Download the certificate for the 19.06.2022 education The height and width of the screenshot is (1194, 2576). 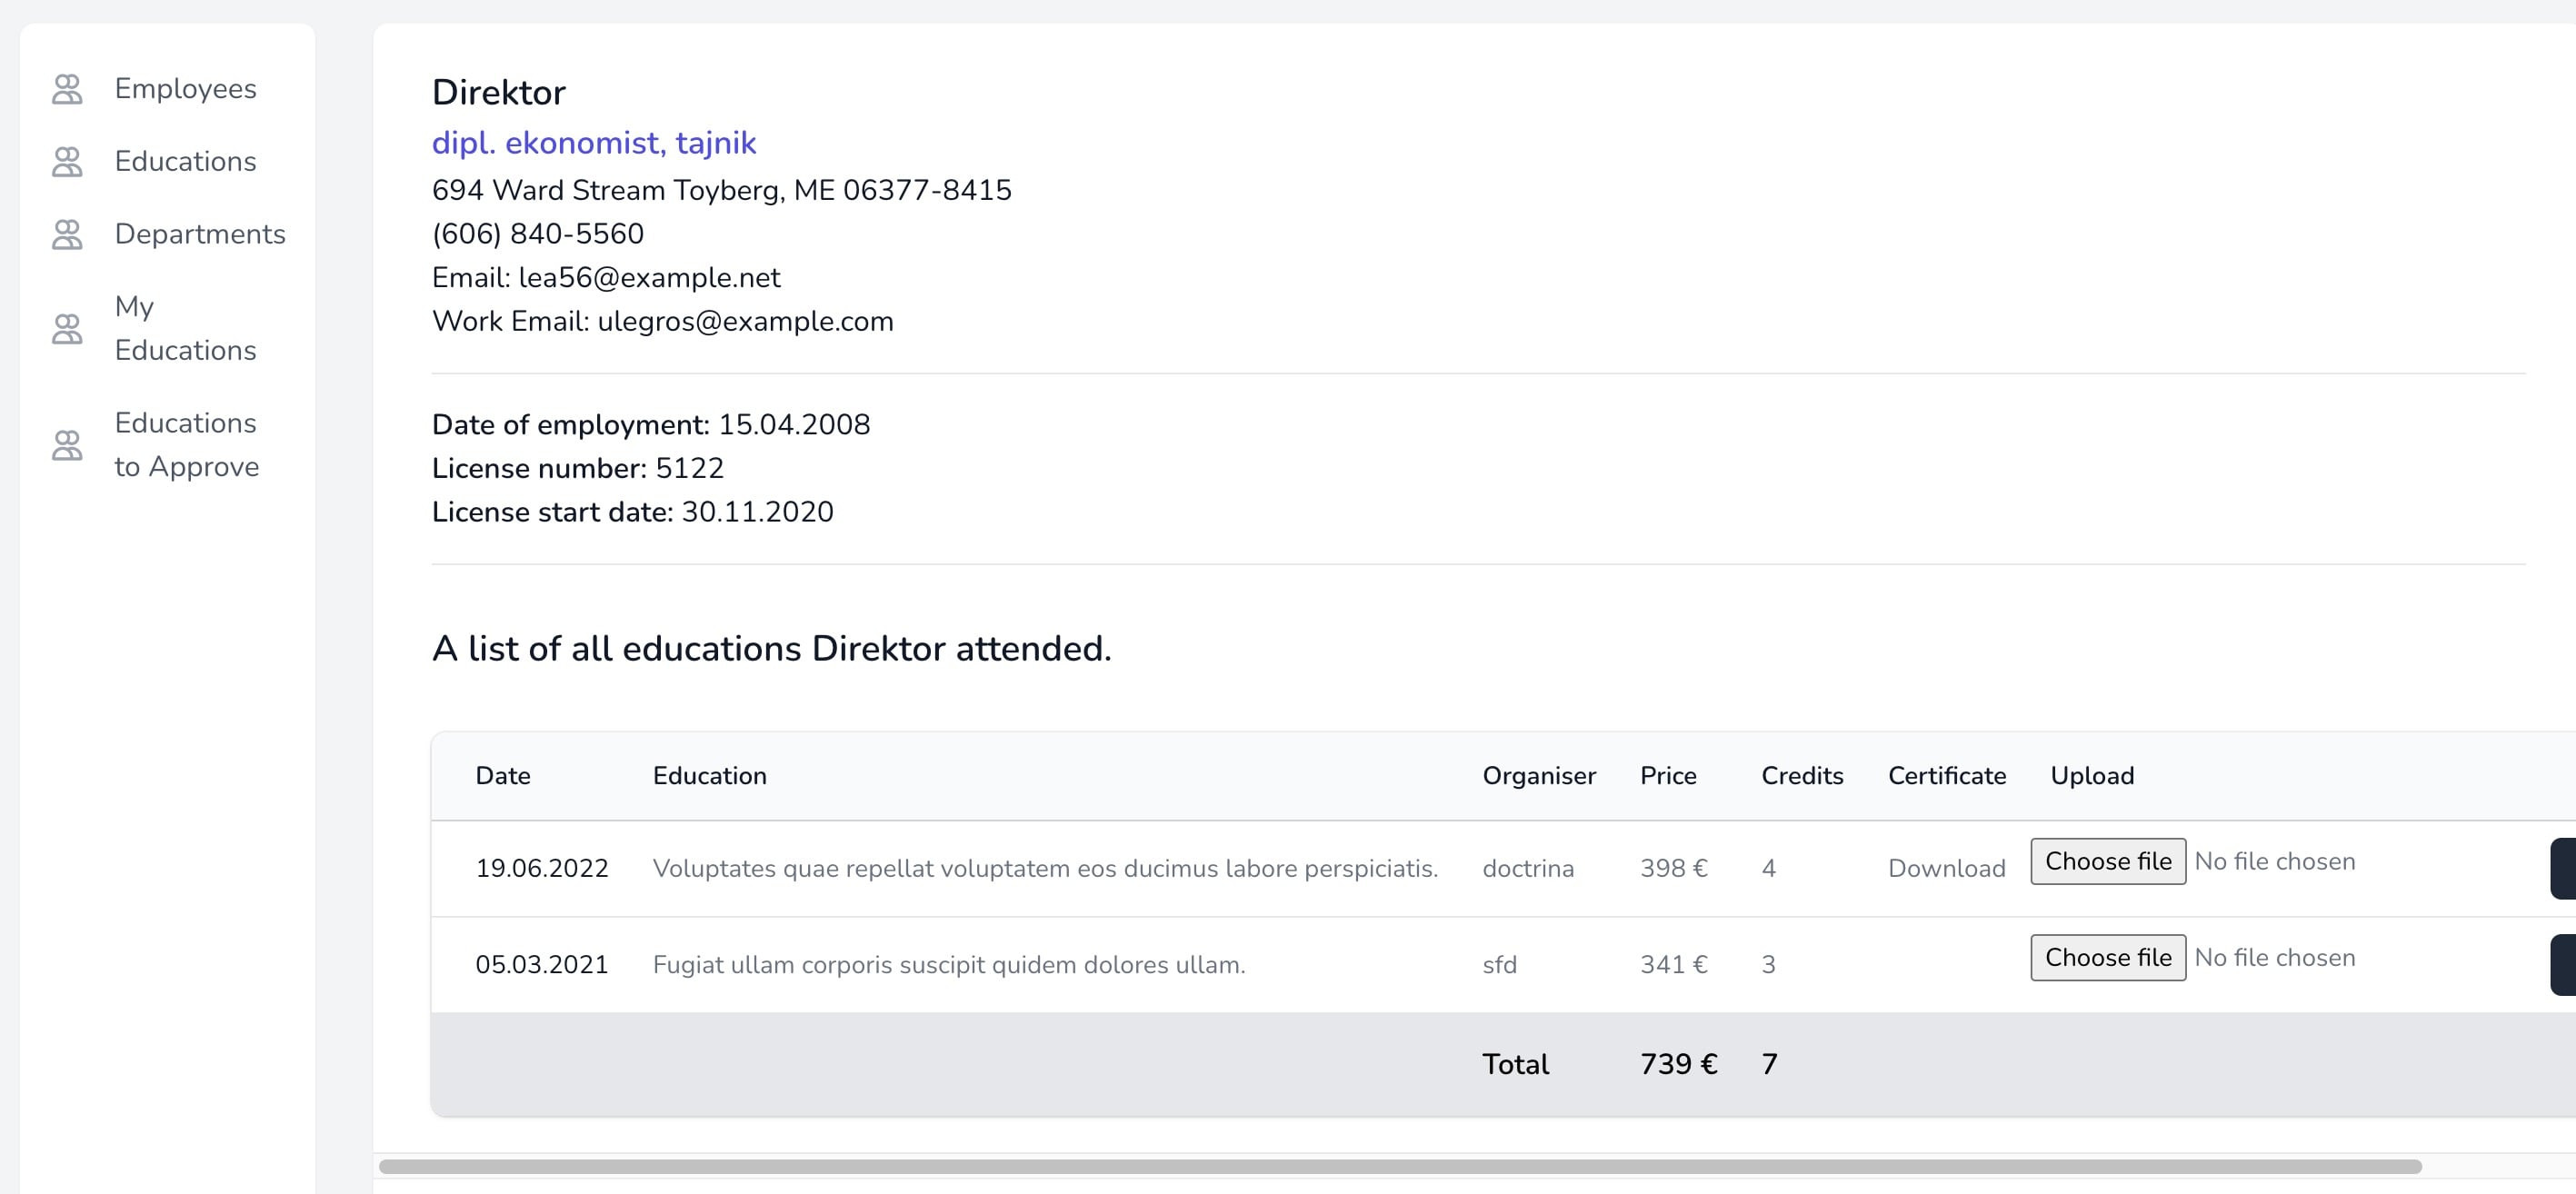point(1945,868)
